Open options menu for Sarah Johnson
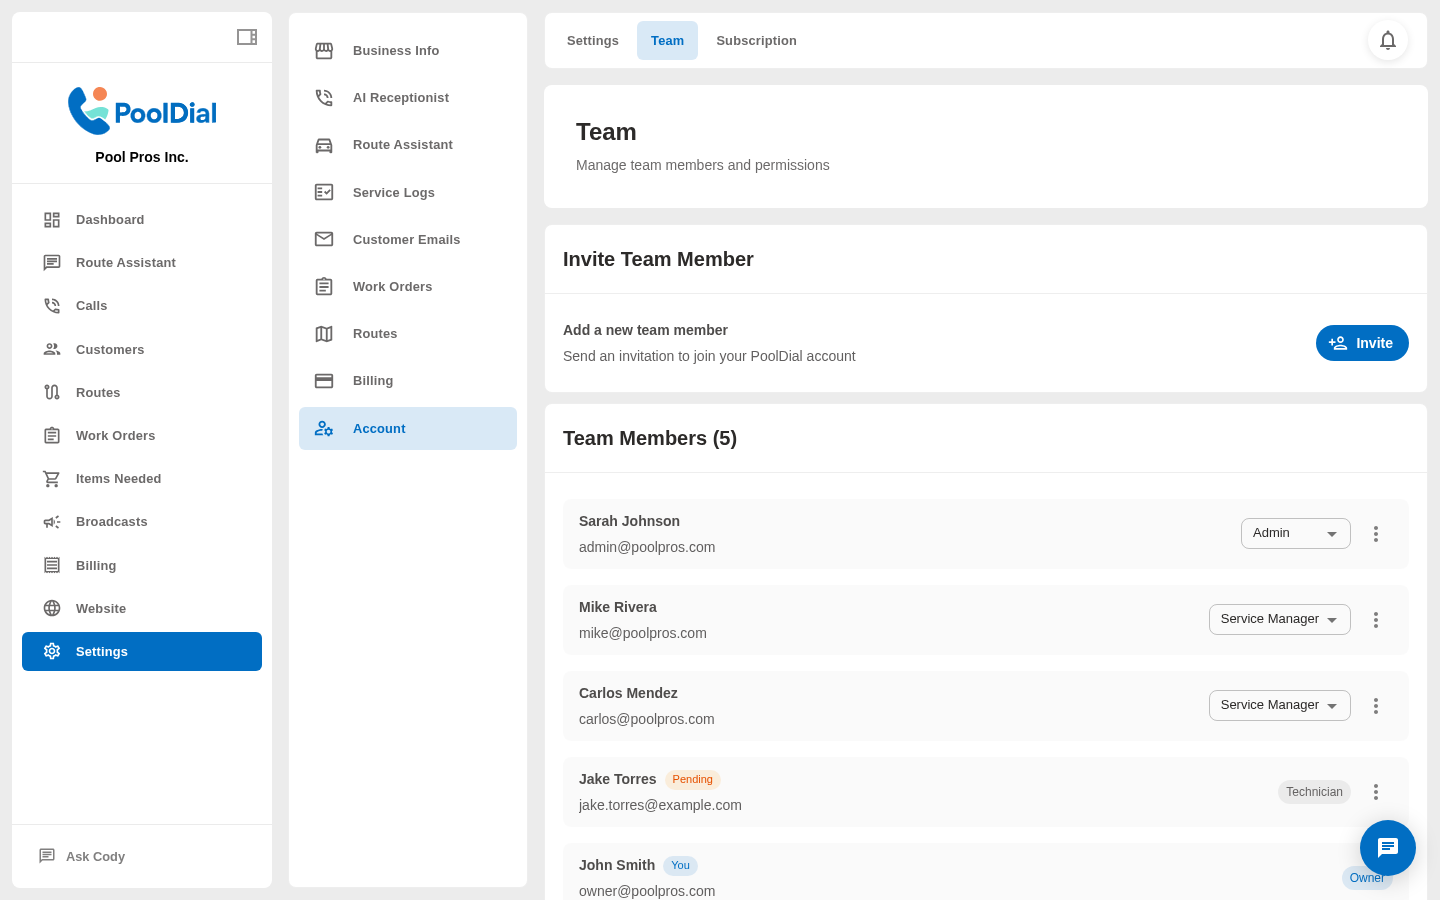Screen dimensions: 1440x900 tap(1375, 534)
